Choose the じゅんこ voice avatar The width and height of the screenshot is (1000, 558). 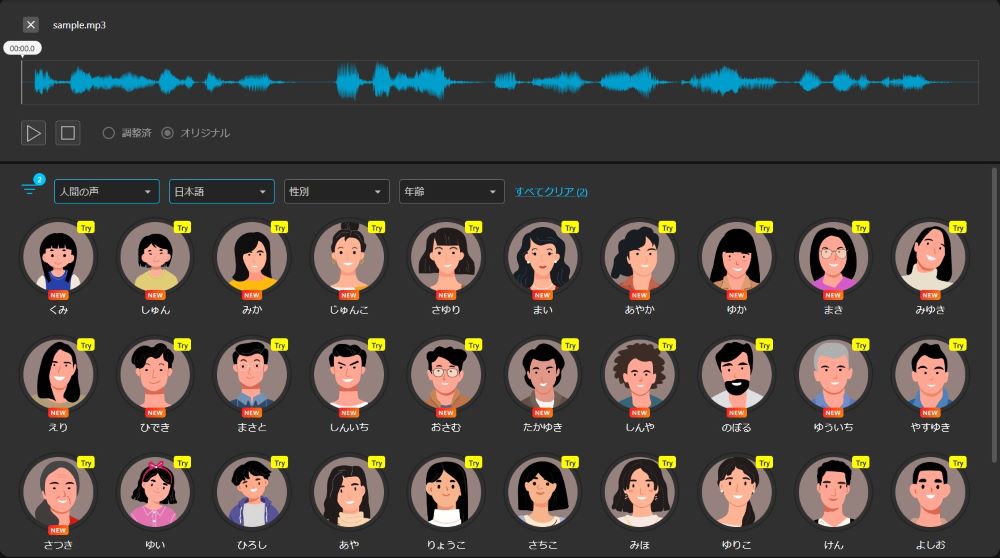(349, 256)
